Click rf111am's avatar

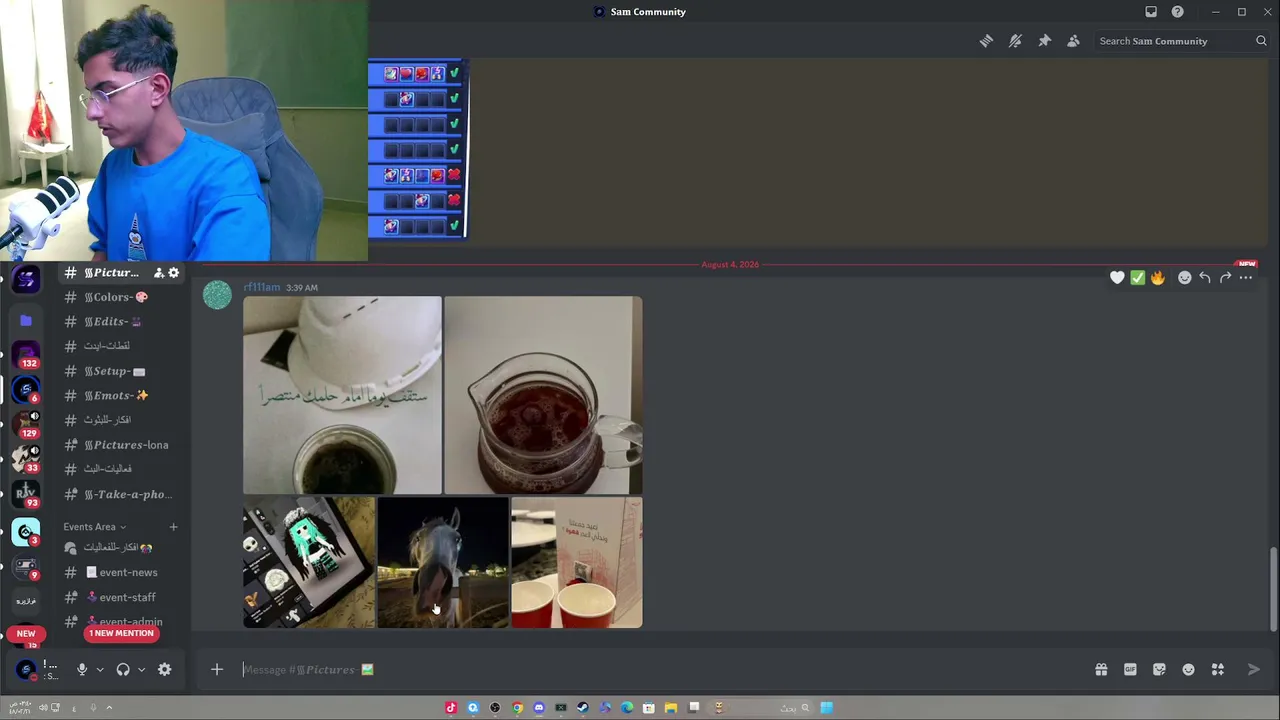tap(217, 295)
